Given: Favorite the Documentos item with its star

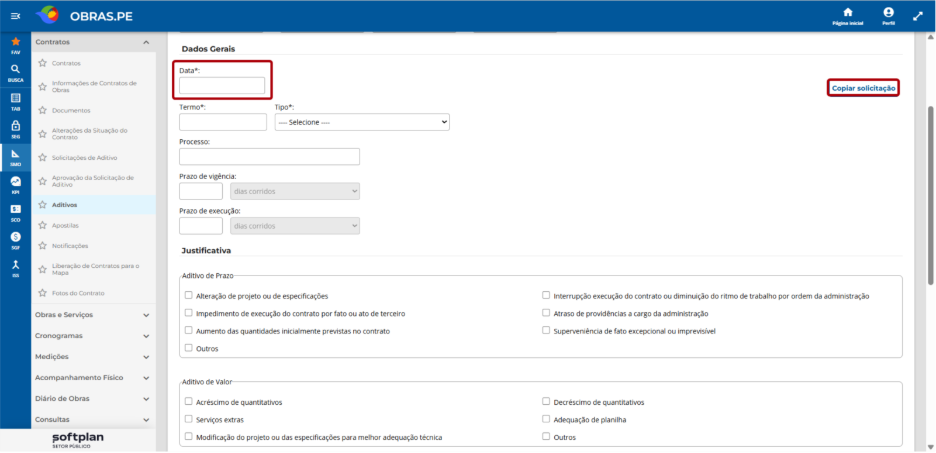Looking at the screenshot, I should click(42, 110).
